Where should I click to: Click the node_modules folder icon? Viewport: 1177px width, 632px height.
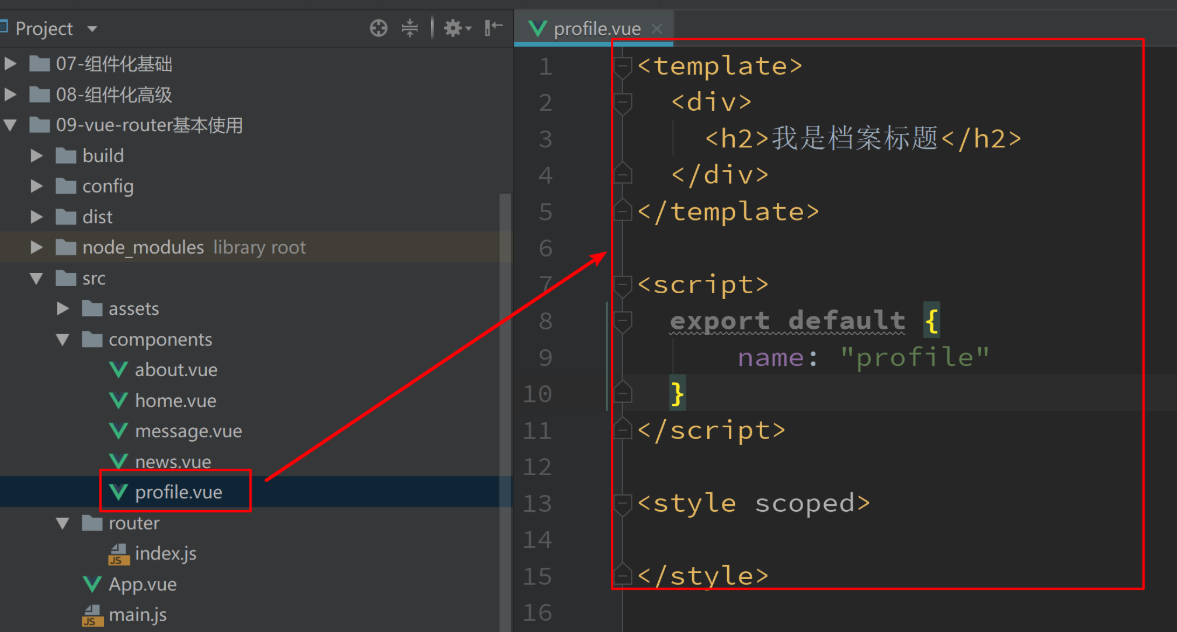pos(66,247)
